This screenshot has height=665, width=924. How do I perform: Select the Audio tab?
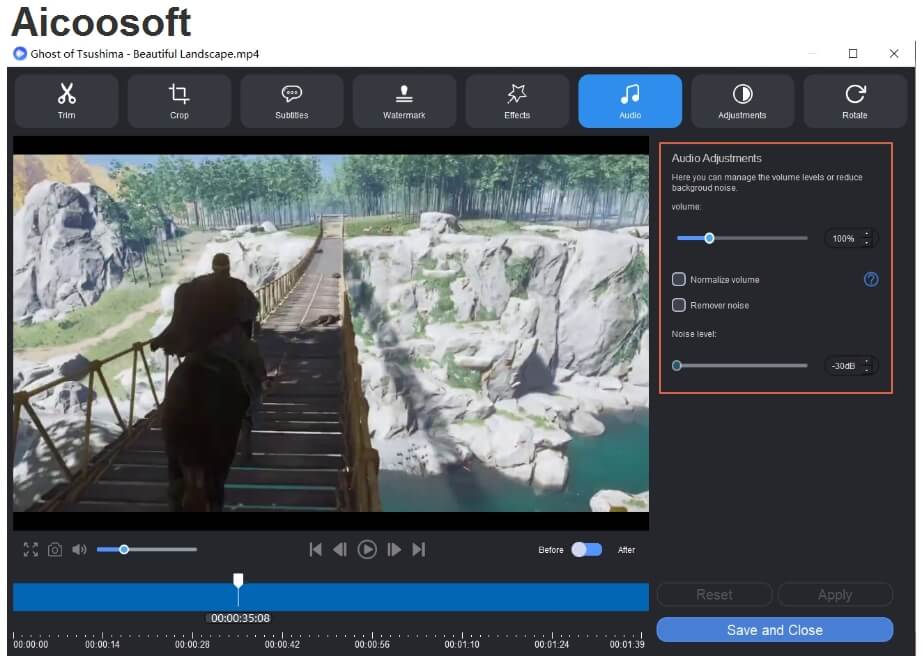coord(630,101)
